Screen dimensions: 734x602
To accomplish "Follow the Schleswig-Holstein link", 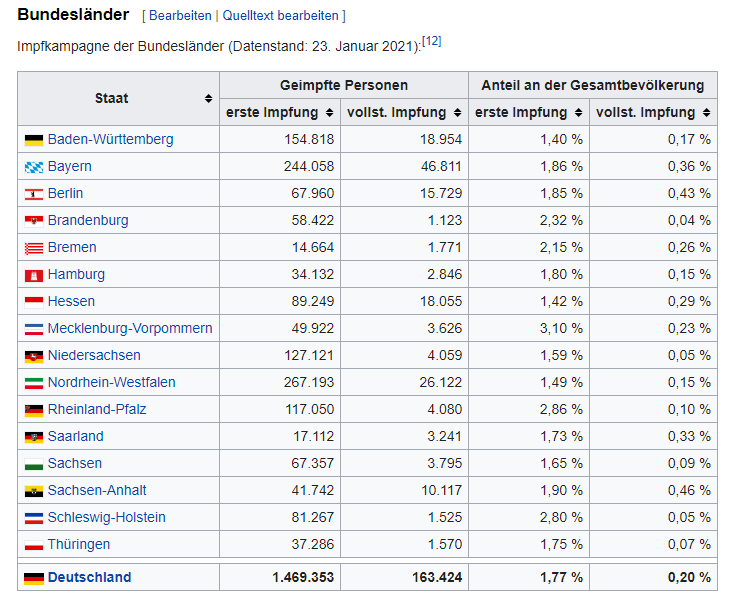I will pyautogui.click(x=106, y=518).
